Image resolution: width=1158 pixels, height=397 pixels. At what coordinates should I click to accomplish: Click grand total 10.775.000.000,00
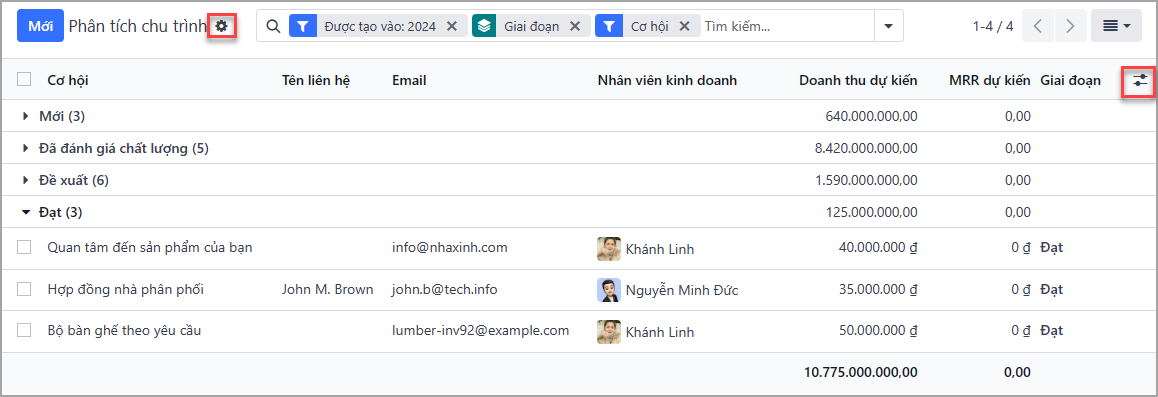861,373
